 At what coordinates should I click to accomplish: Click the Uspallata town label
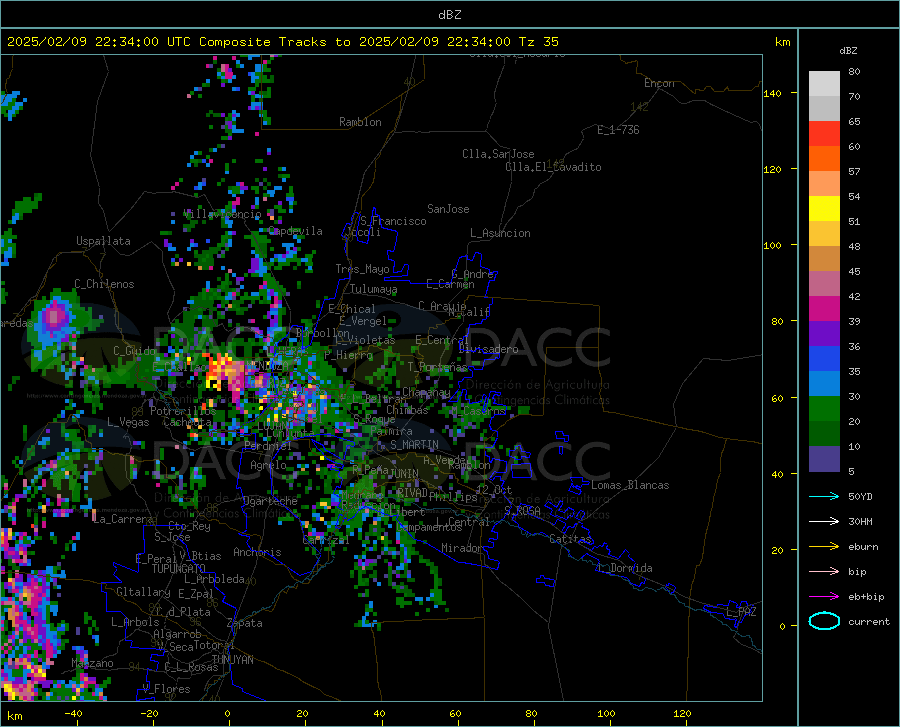tap(103, 241)
